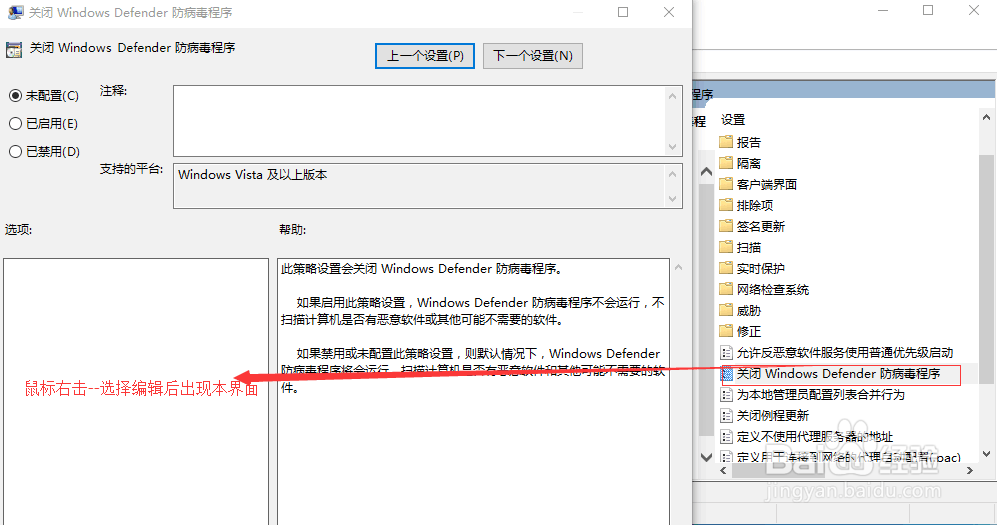The width and height of the screenshot is (997, 525).
Task: Open the 修正 folder icon
Action: pos(726,331)
